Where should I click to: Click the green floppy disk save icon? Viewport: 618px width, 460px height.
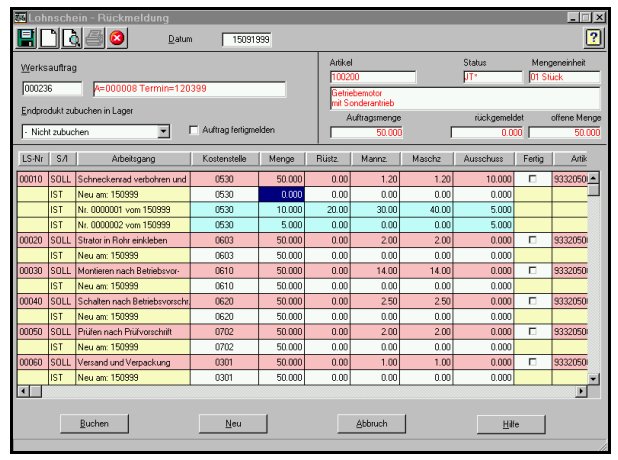coord(26,39)
